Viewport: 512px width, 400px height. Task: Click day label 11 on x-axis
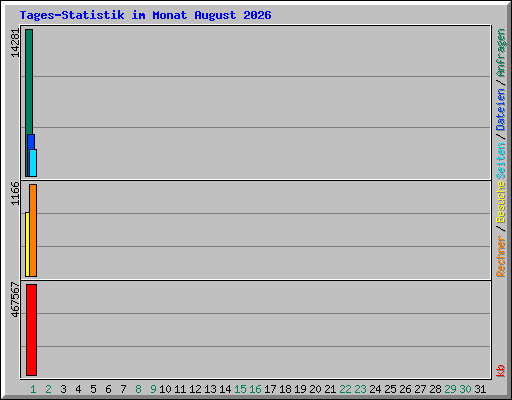[x=180, y=389]
